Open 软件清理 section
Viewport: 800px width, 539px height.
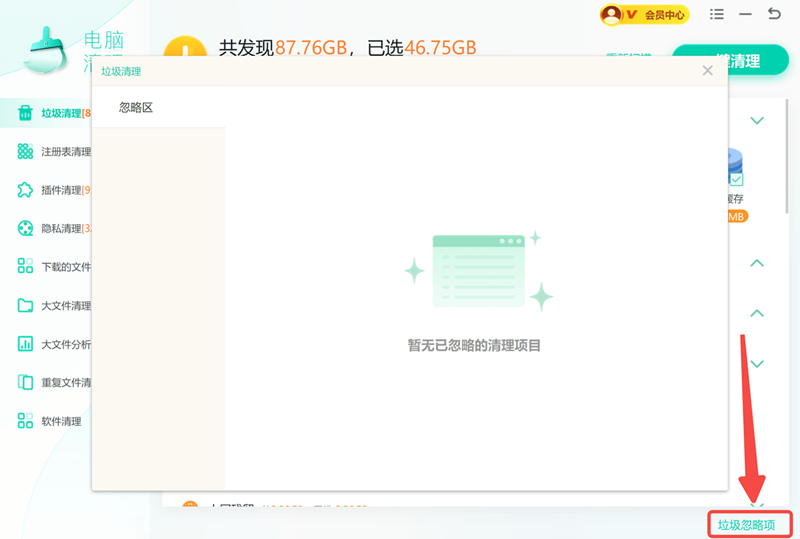[x=61, y=421]
